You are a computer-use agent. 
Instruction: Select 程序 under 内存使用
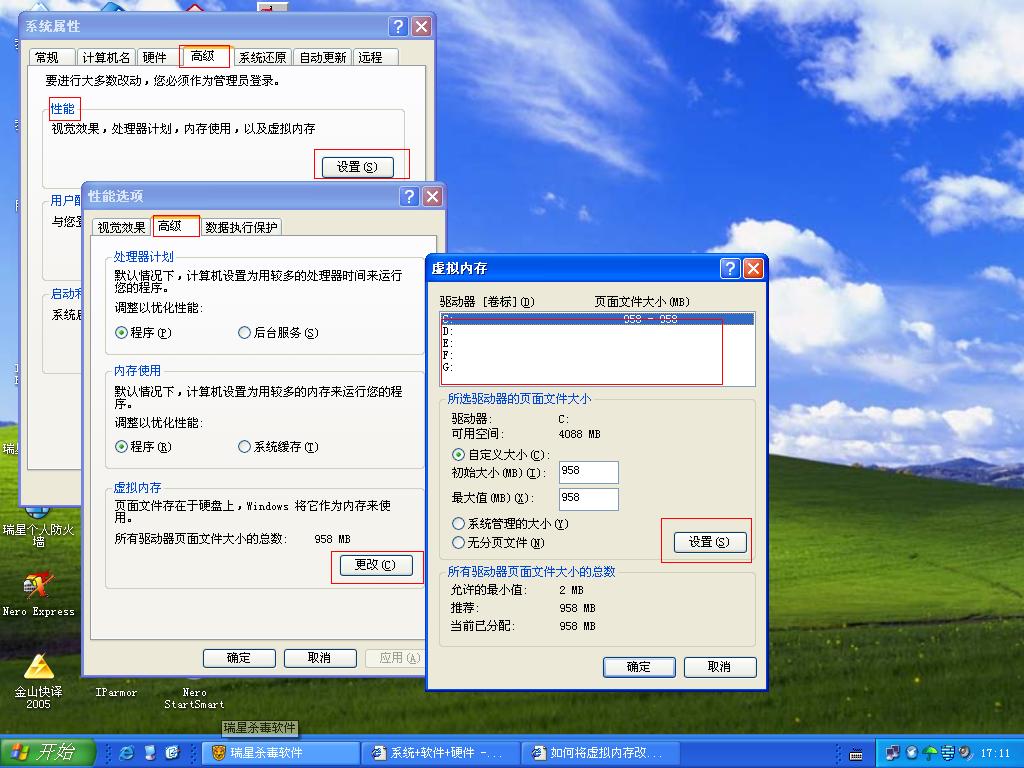pyautogui.click(x=143, y=447)
